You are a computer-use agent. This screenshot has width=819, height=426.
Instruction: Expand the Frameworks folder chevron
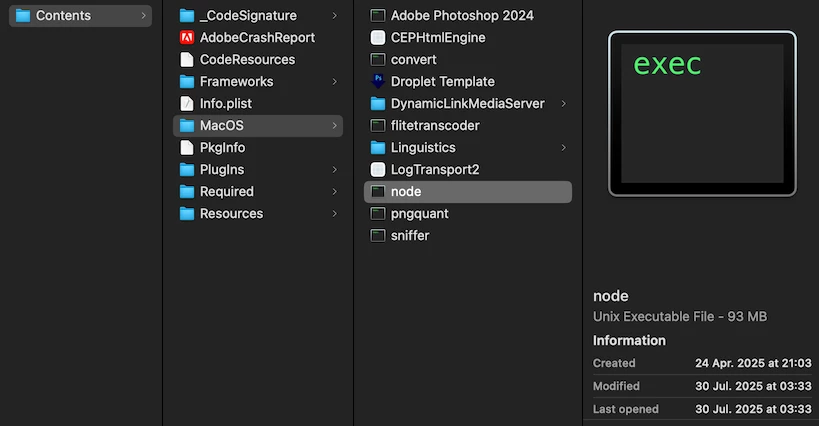click(334, 82)
